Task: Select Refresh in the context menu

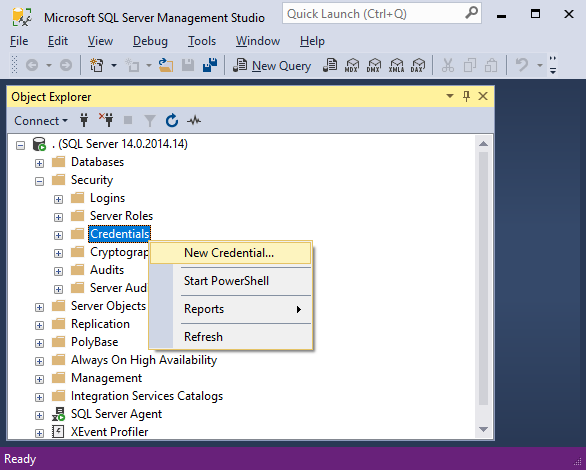Action: click(231, 337)
